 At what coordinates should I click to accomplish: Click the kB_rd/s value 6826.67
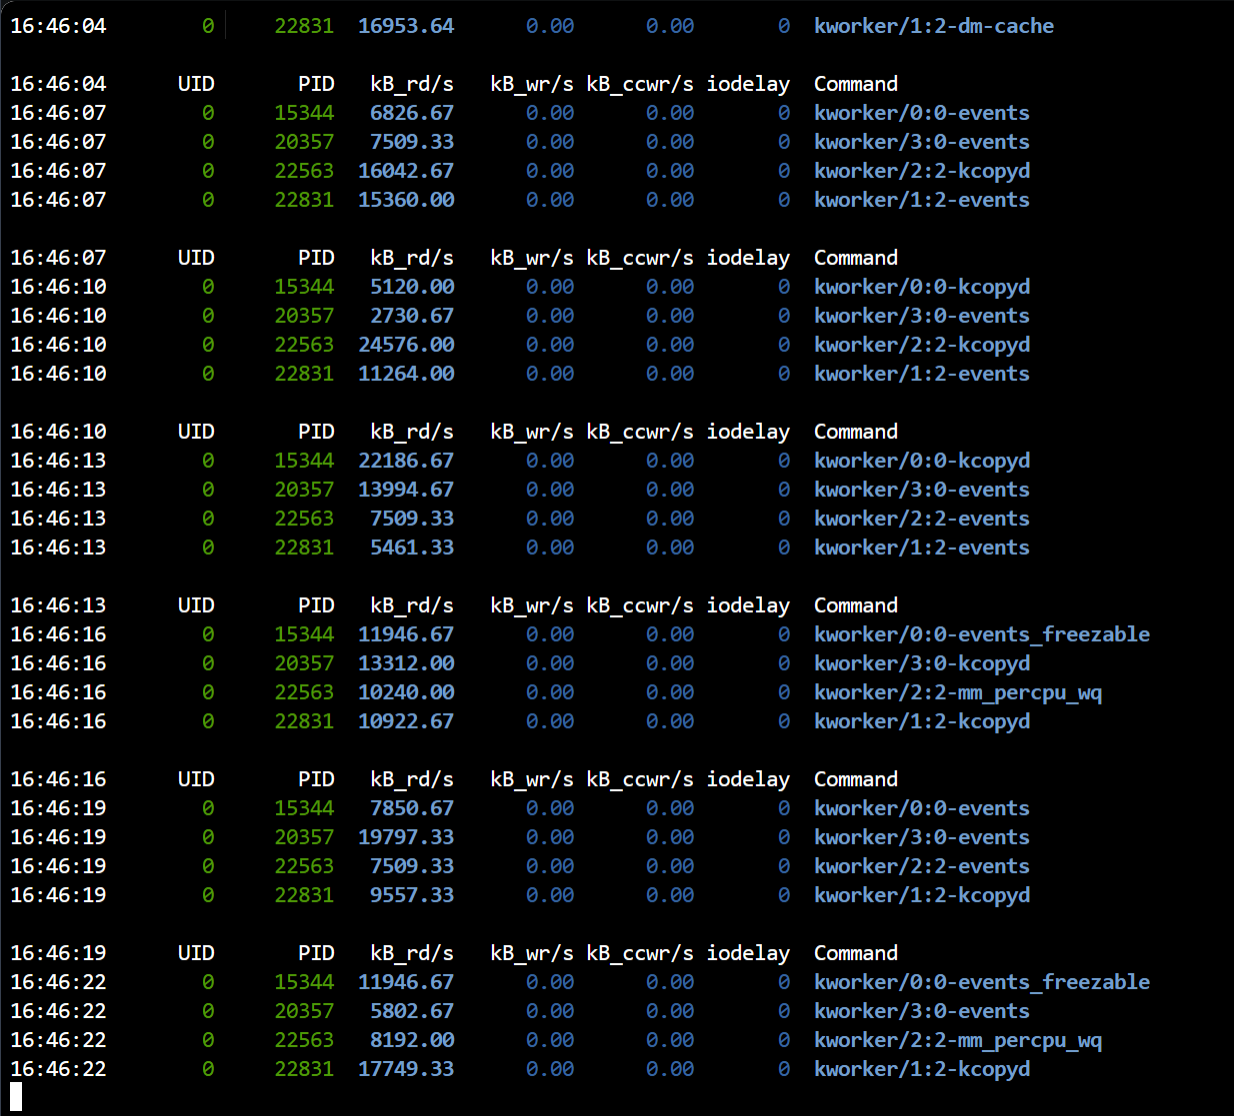point(412,113)
